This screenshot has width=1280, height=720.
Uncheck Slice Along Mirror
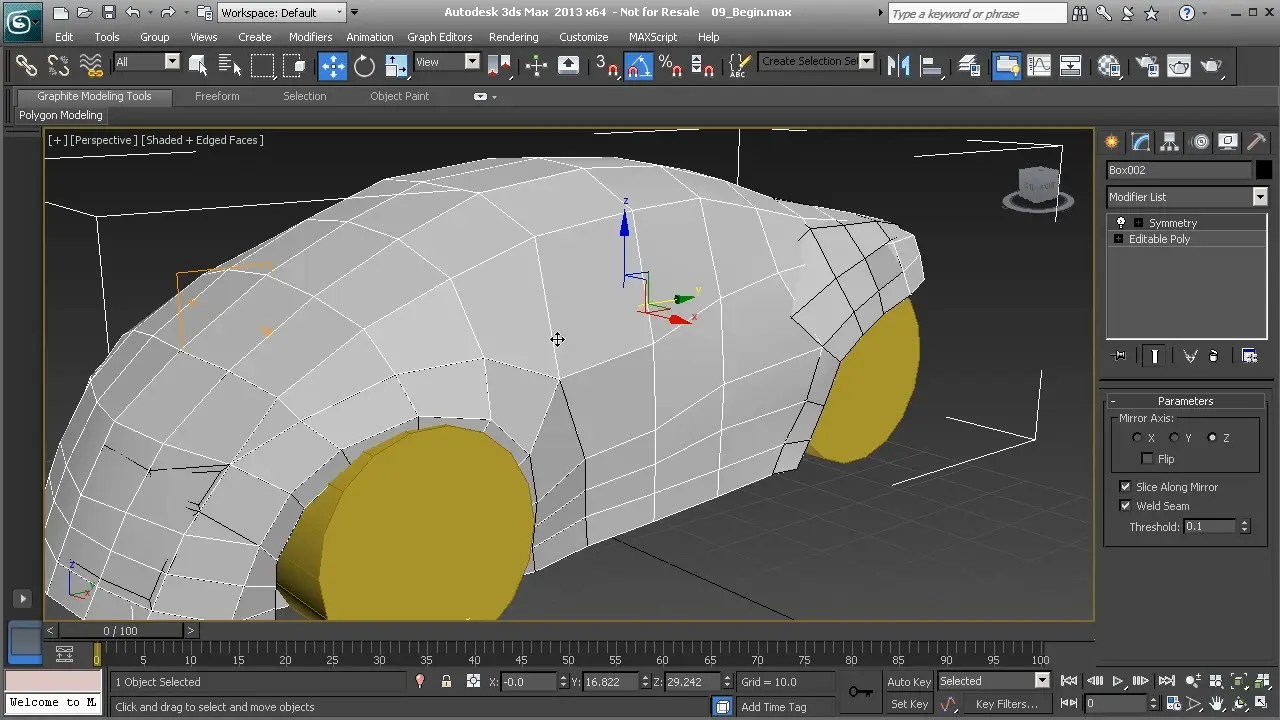coord(1125,487)
